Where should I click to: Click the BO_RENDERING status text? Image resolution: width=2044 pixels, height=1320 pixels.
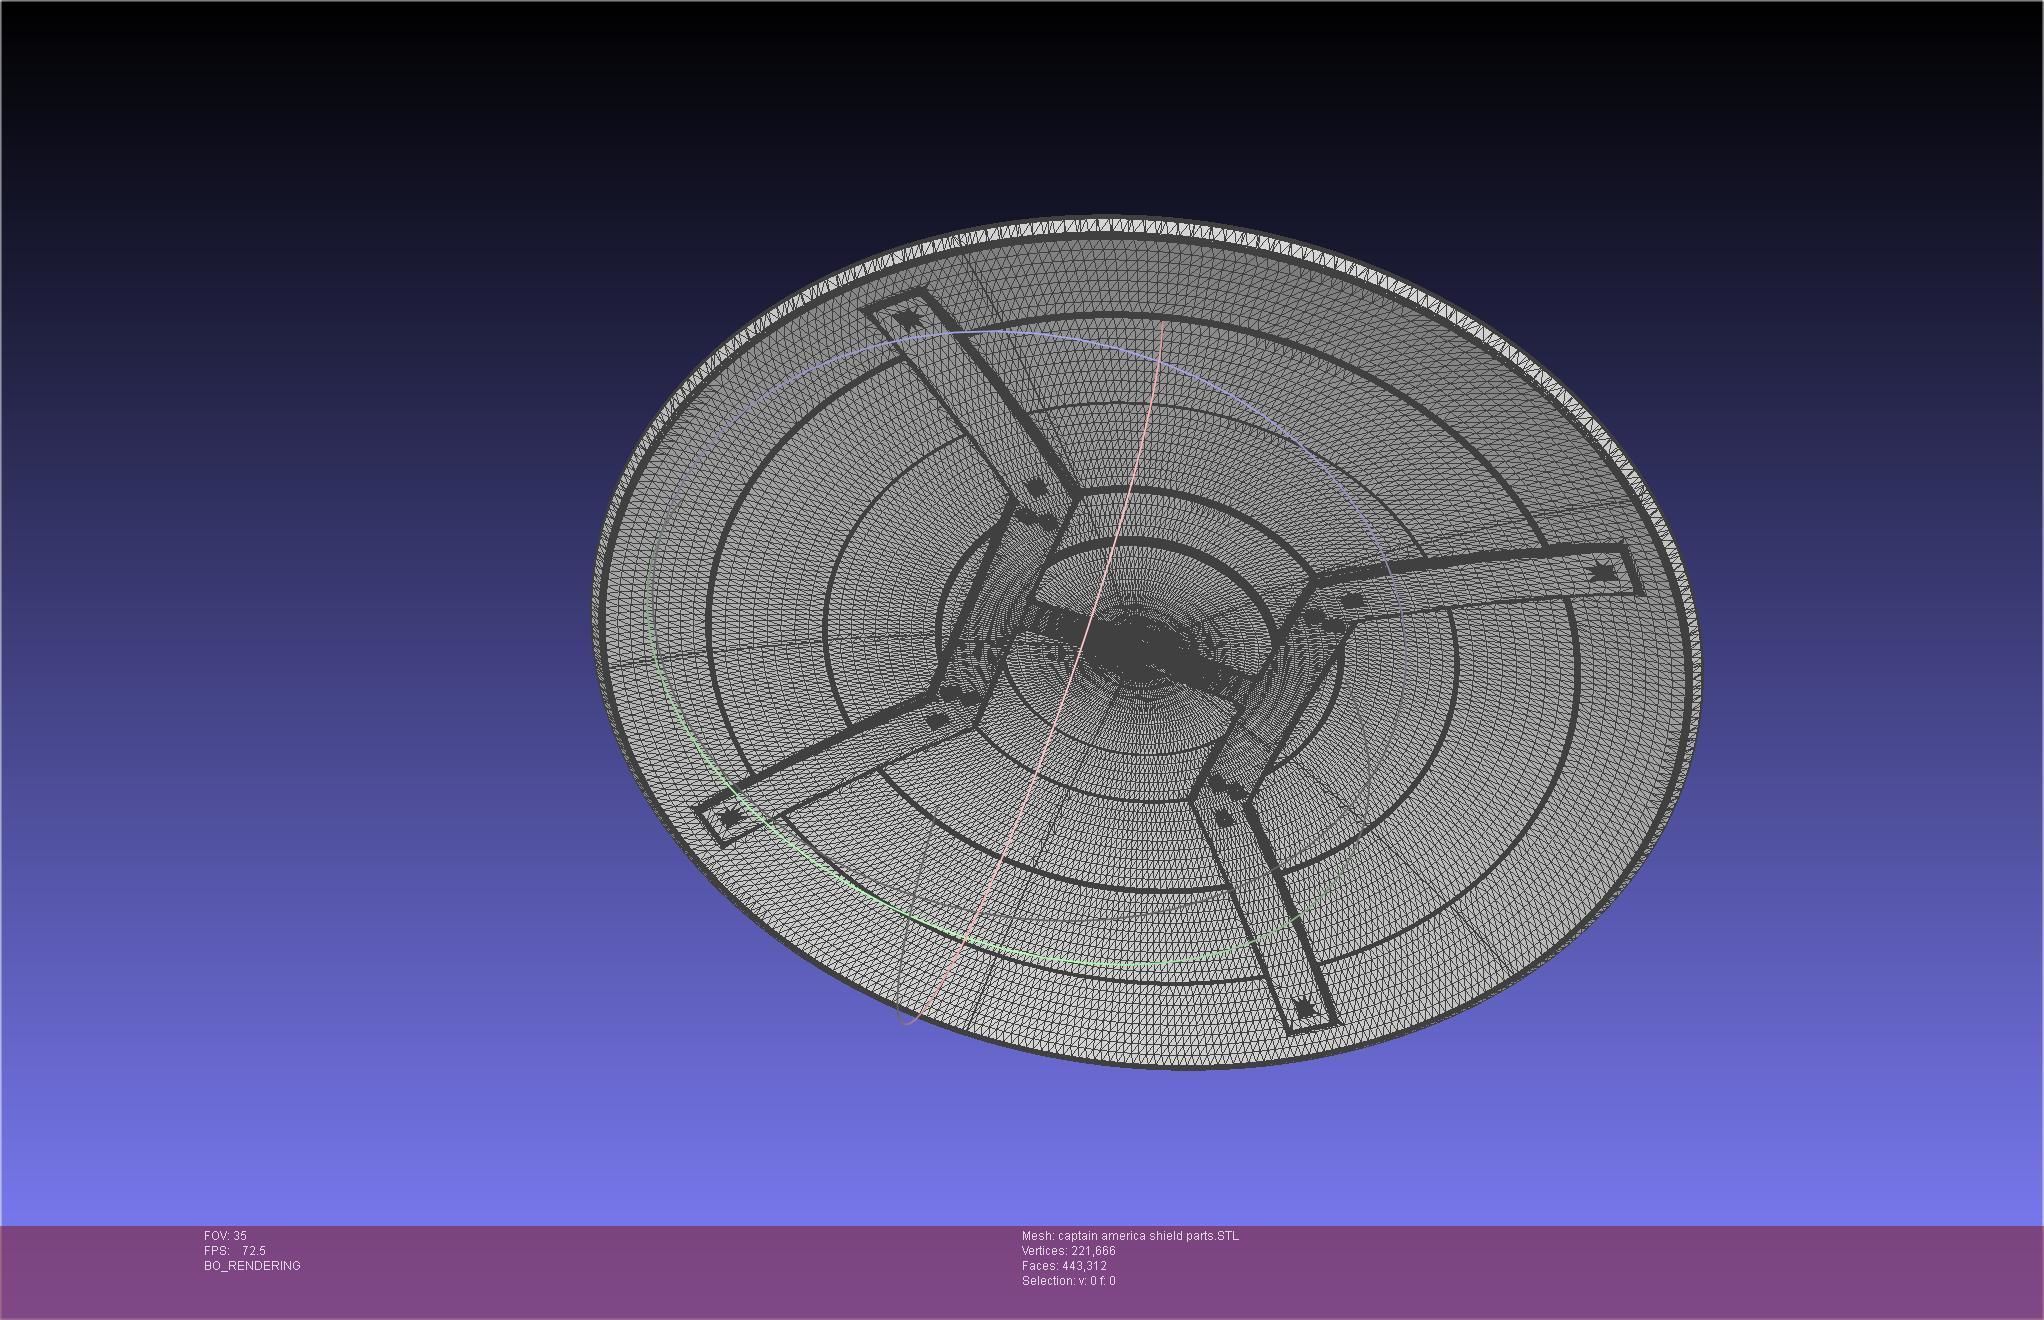(252, 1266)
